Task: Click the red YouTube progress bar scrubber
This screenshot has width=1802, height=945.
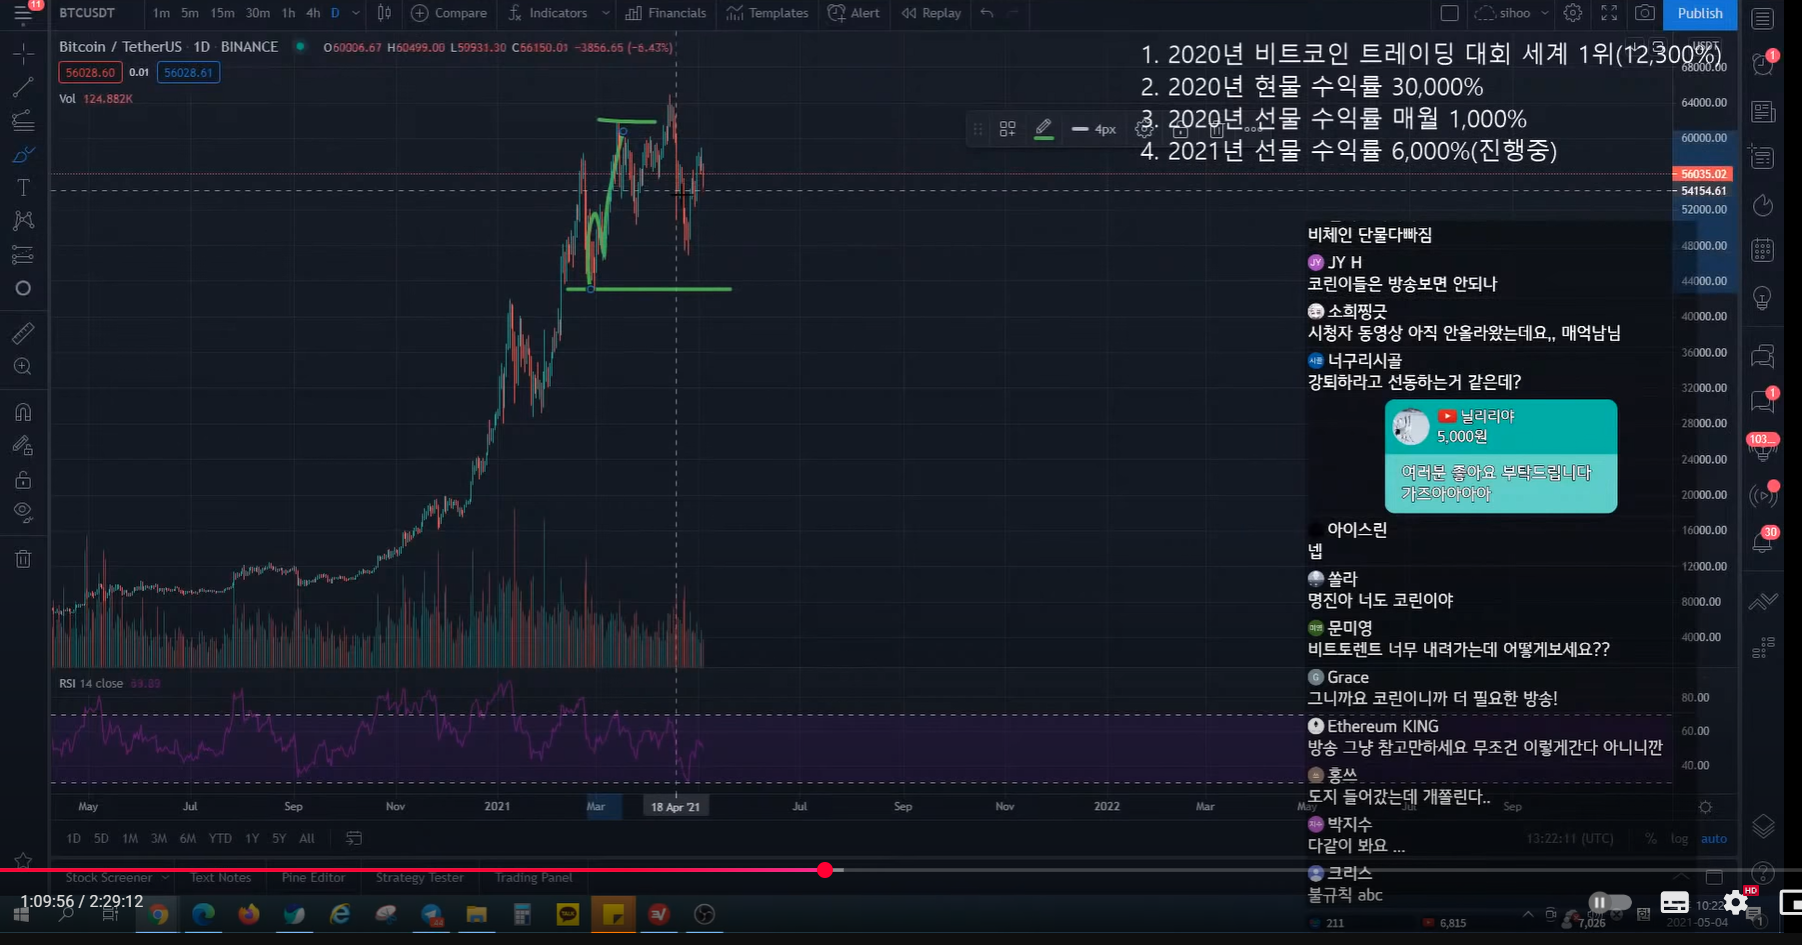Action: click(825, 870)
